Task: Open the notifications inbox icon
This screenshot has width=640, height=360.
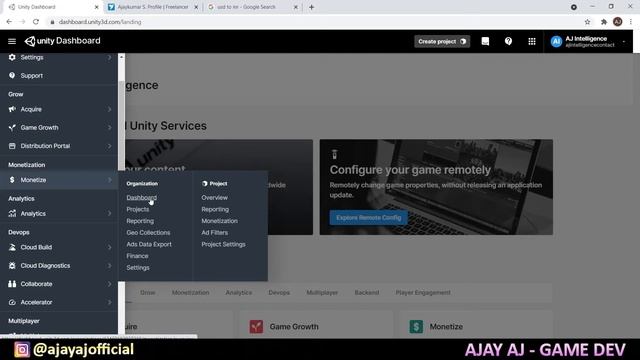Action: pos(485,41)
